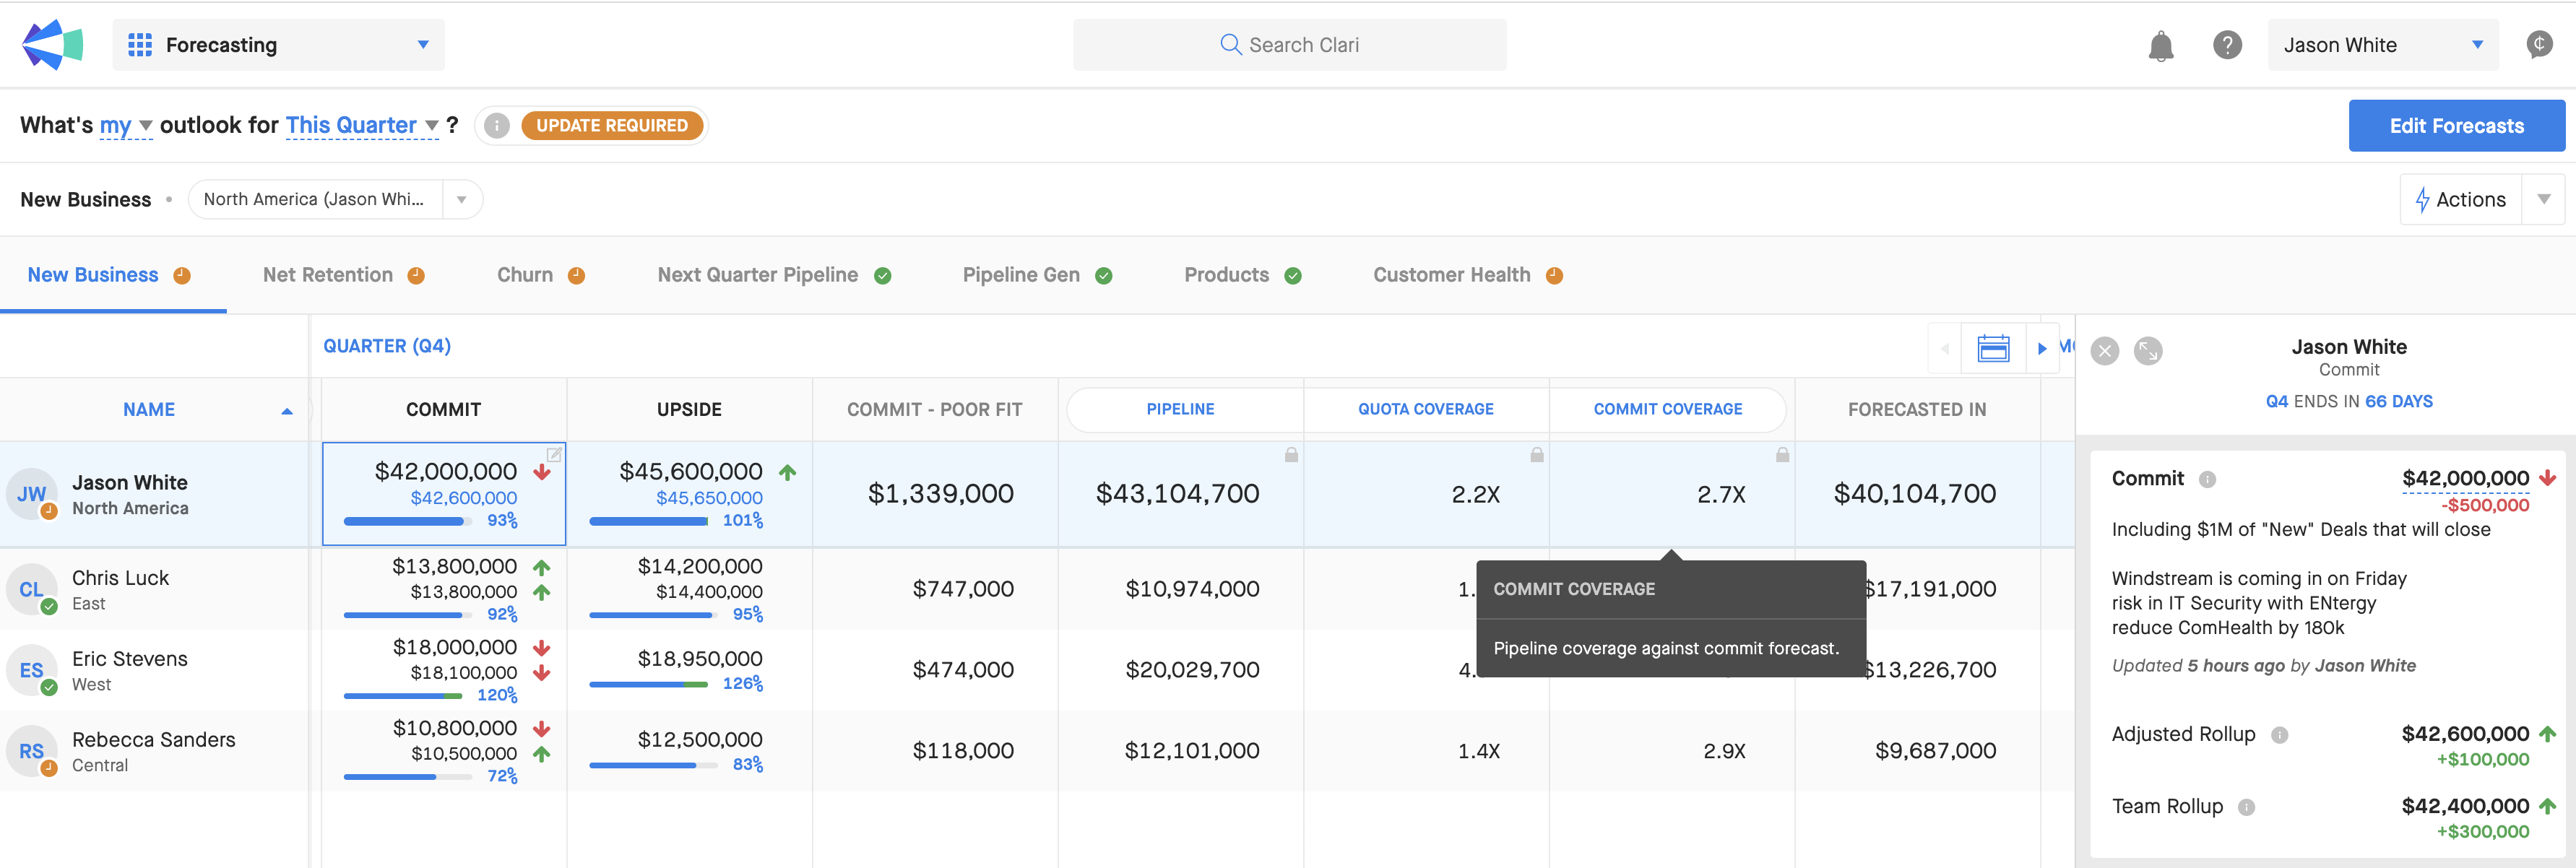Go to previous period arrow

(x=1945, y=349)
